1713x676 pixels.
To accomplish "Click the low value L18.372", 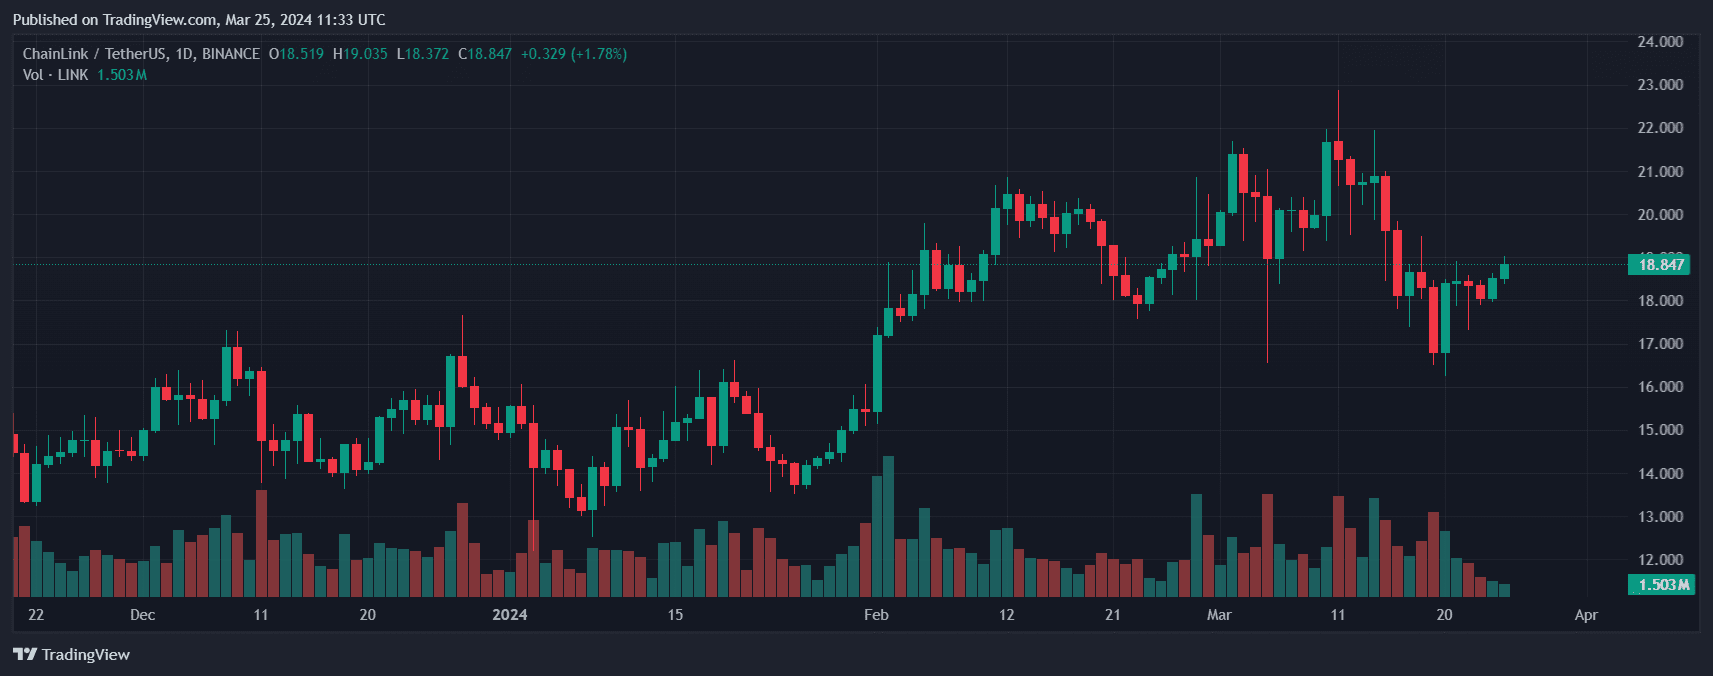I will tap(423, 54).
